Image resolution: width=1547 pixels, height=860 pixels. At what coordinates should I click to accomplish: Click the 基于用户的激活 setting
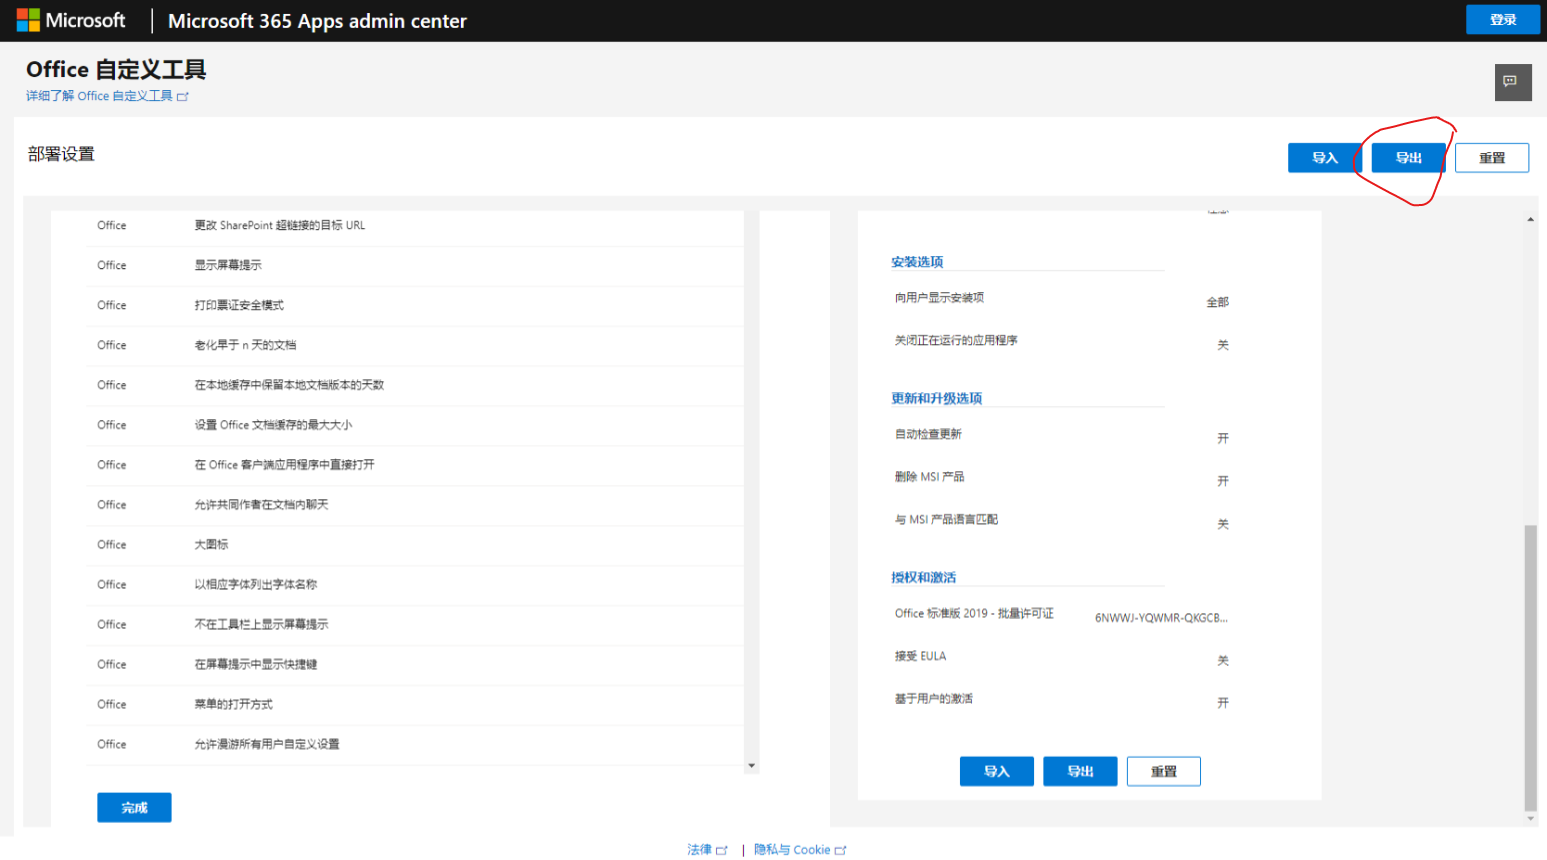933,699
